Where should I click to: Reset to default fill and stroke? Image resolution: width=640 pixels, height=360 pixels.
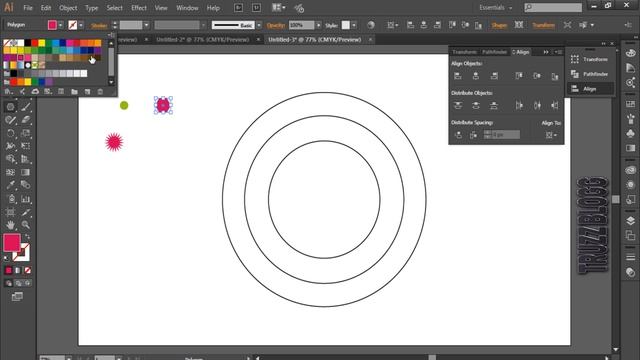pos(6,258)
